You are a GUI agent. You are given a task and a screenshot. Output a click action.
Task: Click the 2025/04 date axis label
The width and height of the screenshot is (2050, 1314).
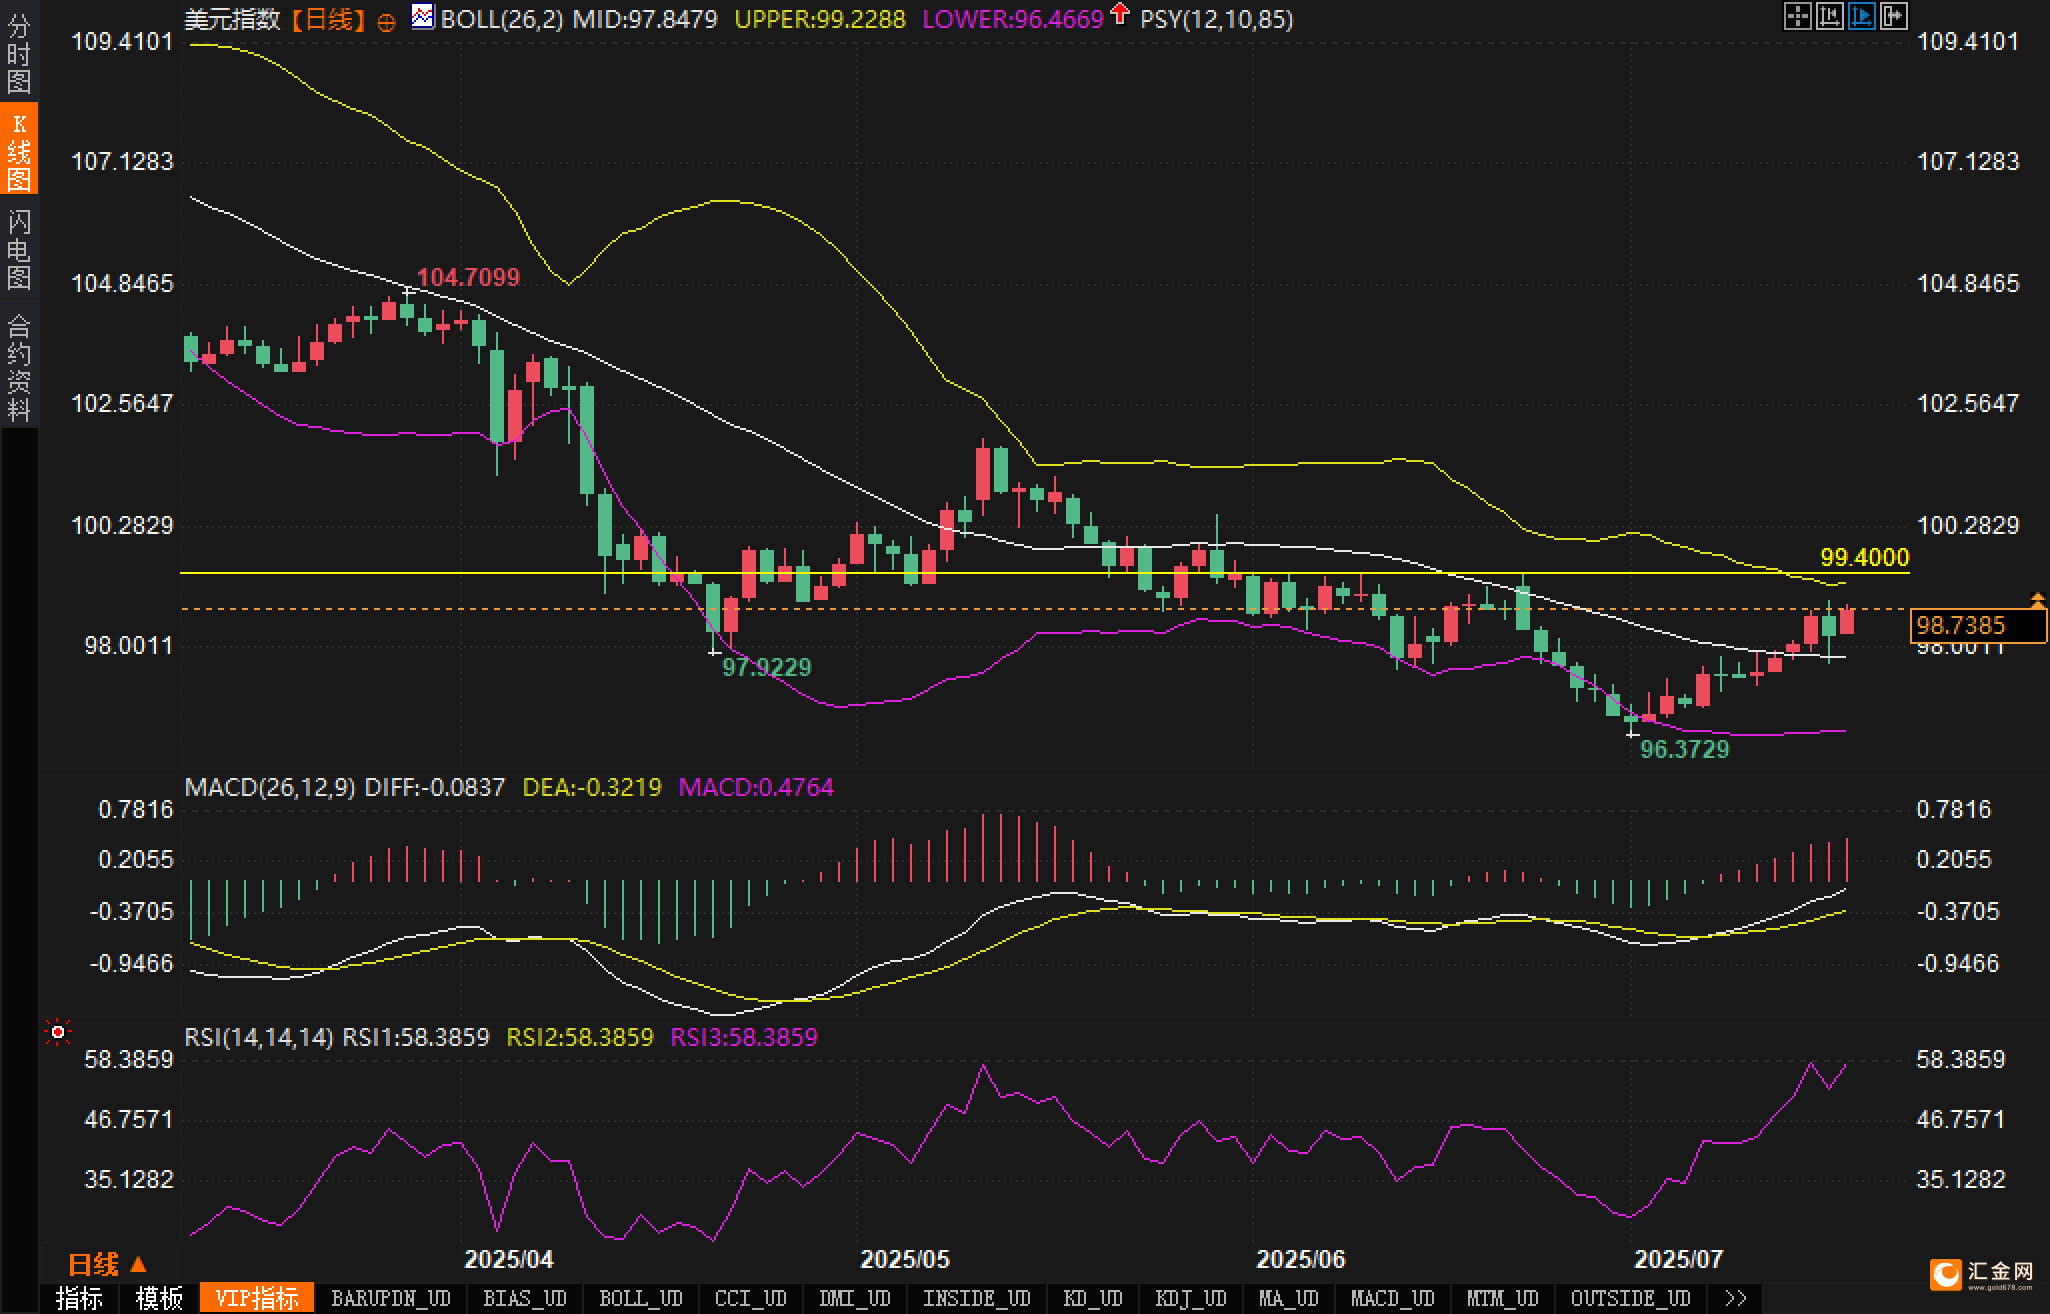(x=510, y=1259)
